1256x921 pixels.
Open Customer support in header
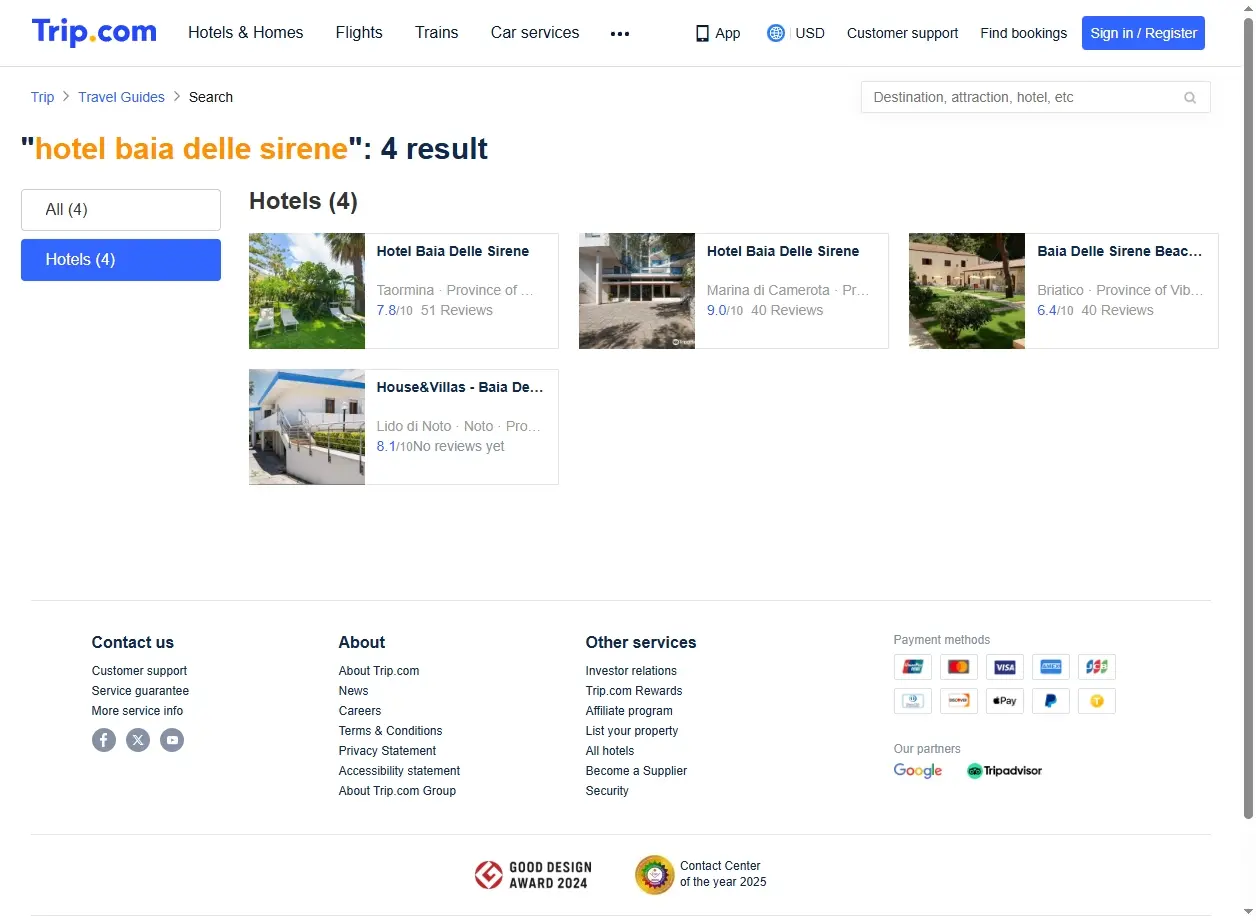(x=902, y=33)
